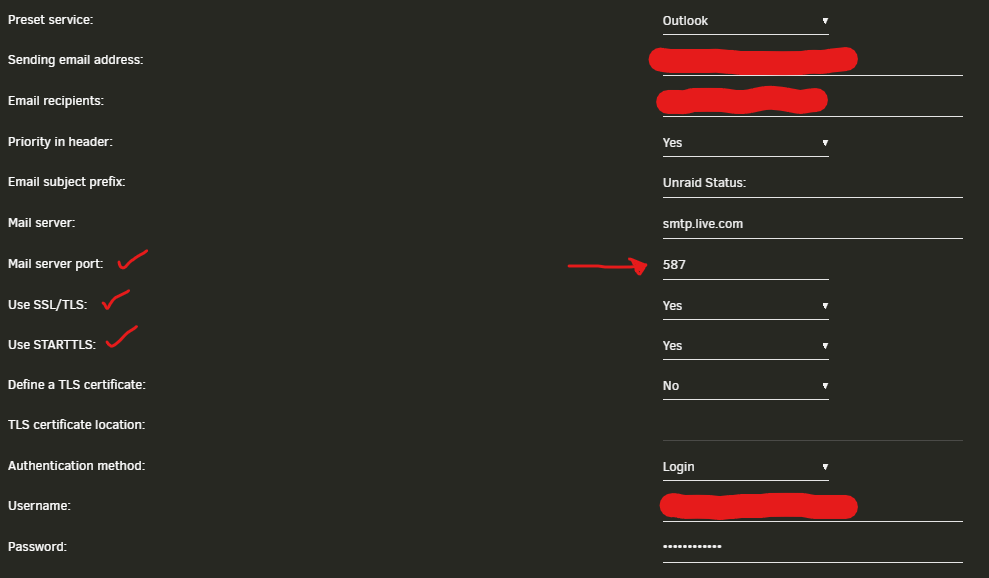The height and width of the screenshot is (578, 989).
Task: Click the 'Email recipients:' label
Action: (56, 101)
